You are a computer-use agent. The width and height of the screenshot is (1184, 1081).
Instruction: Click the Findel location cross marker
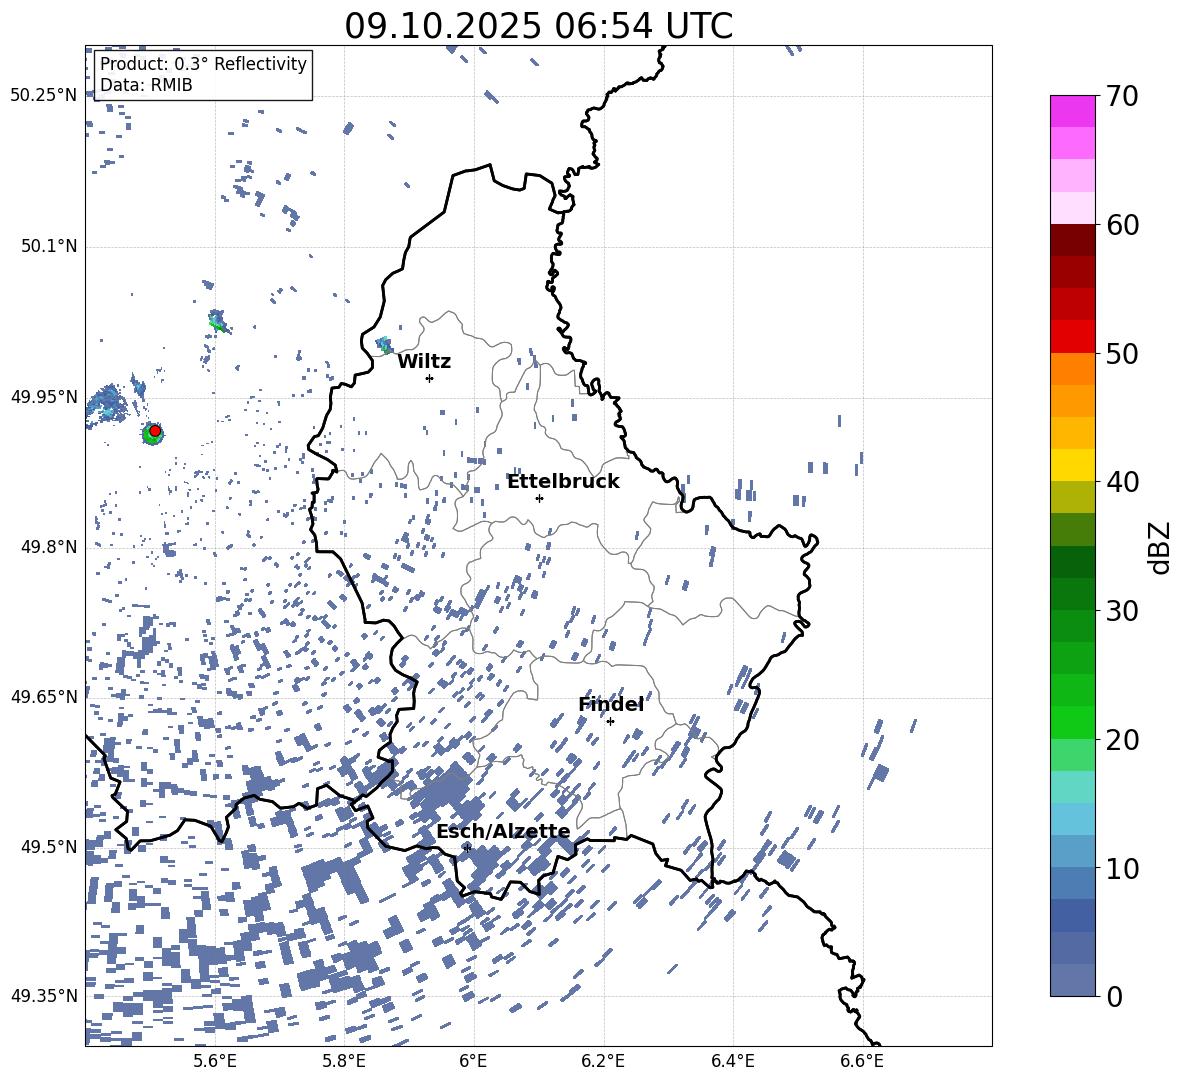tap(610, 721)
